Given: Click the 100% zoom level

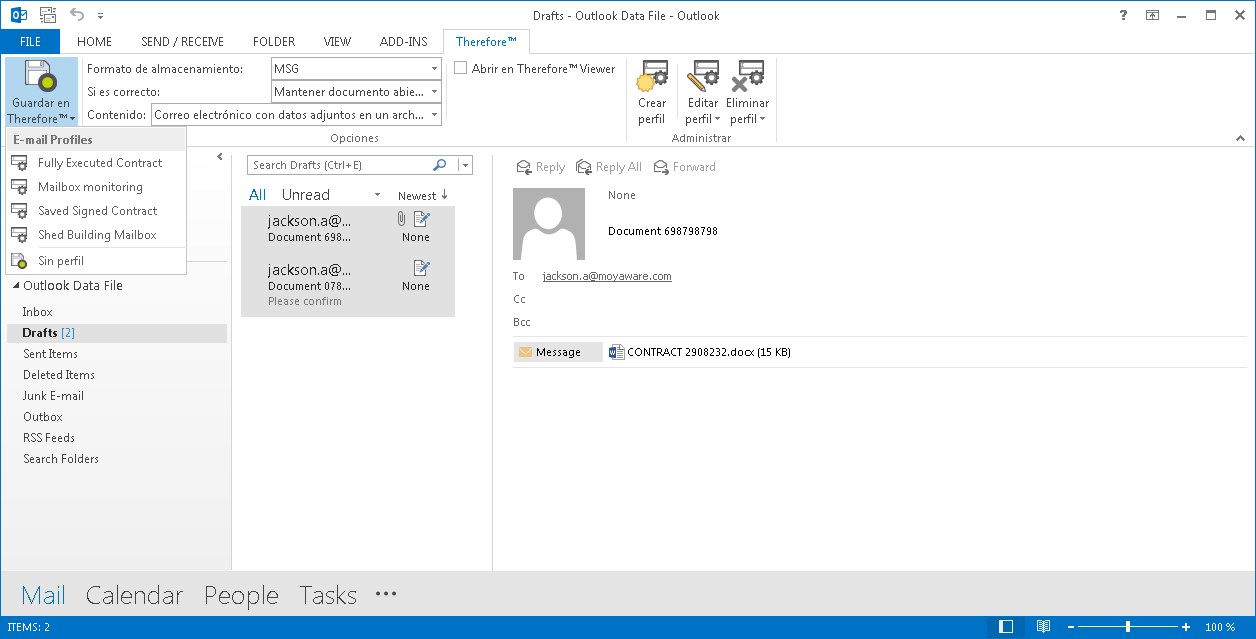Looking at the screenshot, I should 1220,627.
